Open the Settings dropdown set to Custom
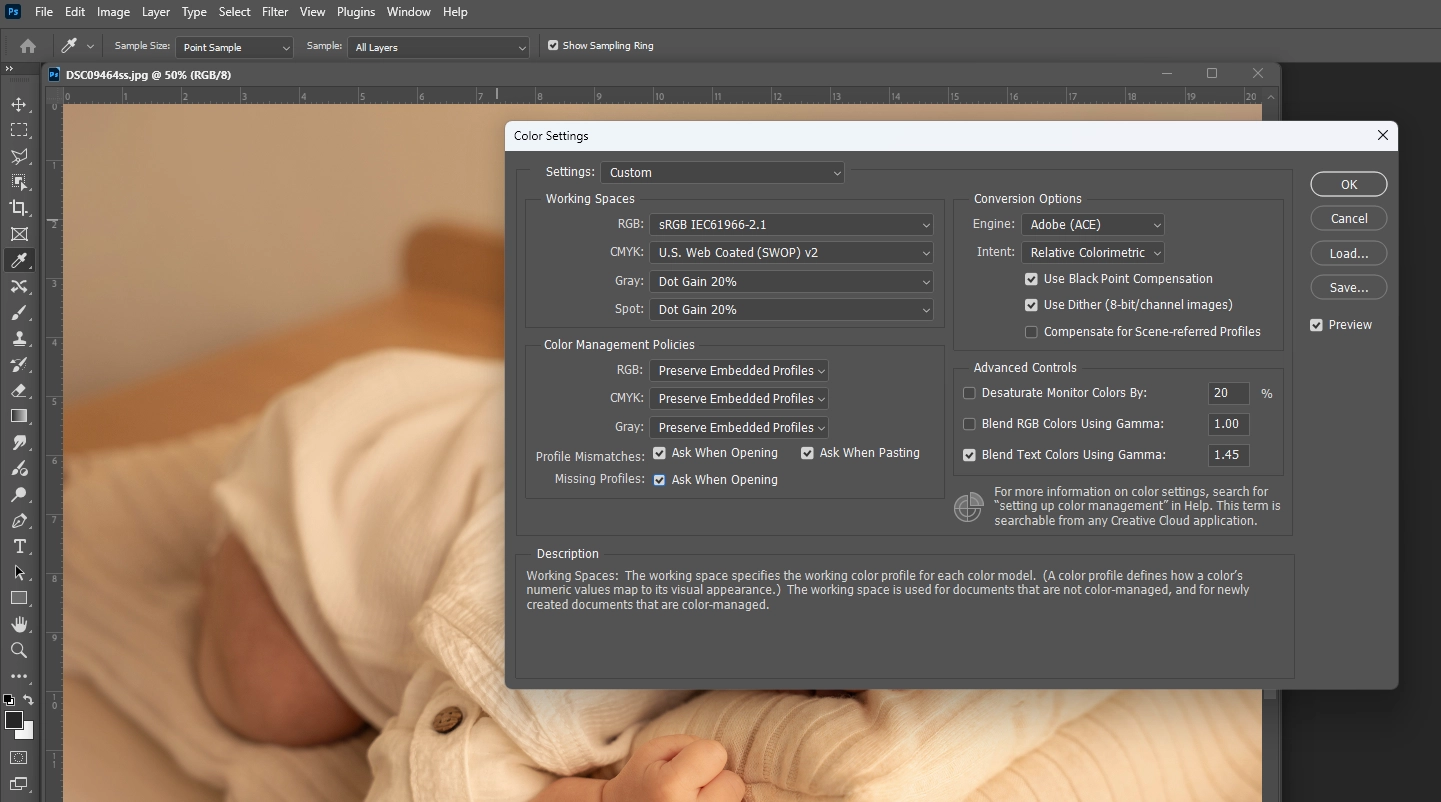Screen dimensions: 1441x802 [x=722, y=173]
